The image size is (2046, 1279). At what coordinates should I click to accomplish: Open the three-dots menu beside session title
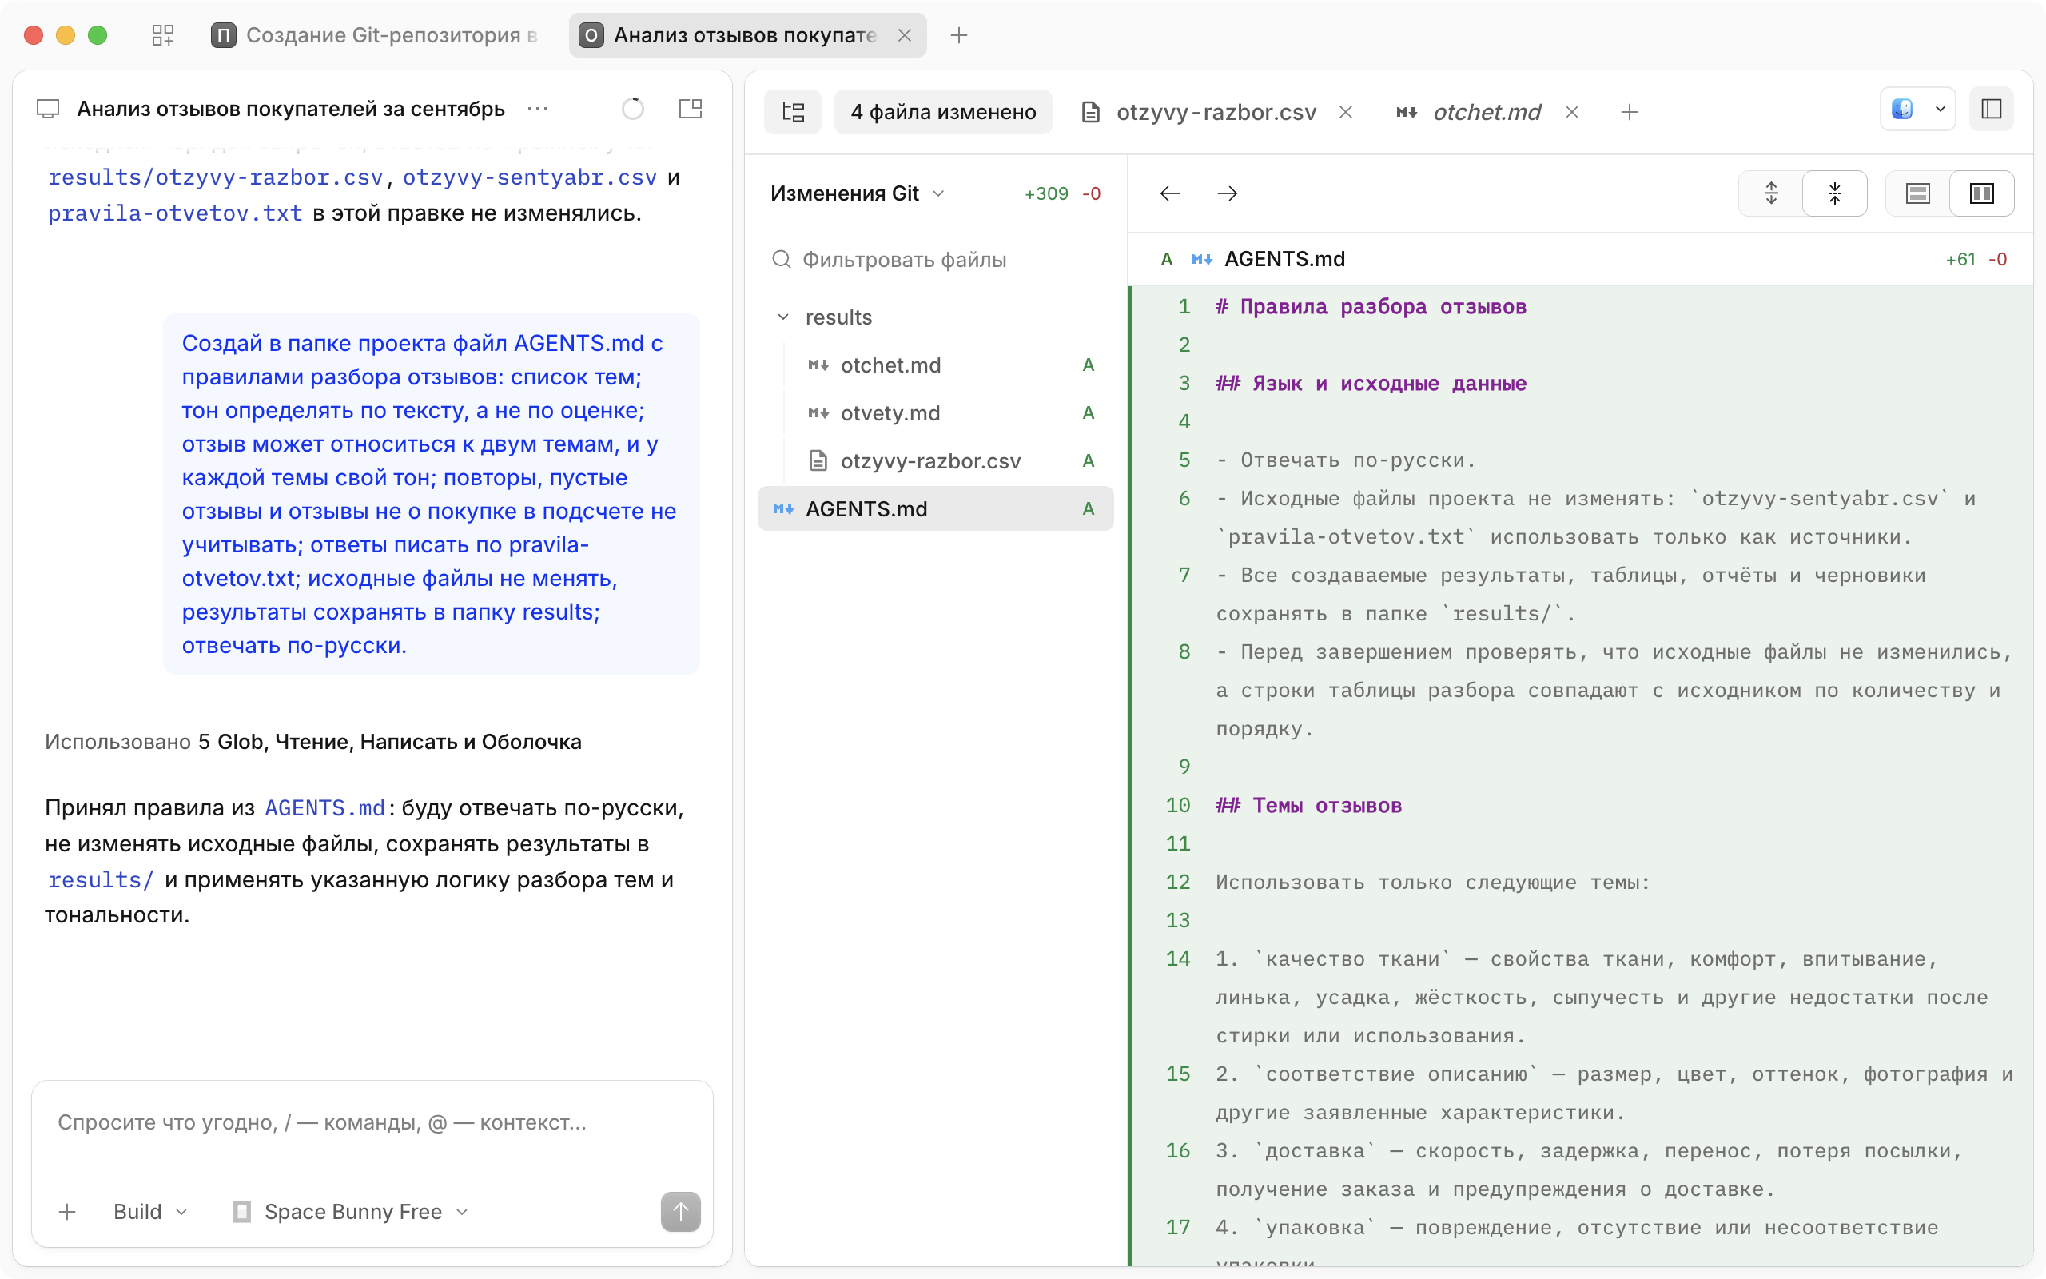538,109
